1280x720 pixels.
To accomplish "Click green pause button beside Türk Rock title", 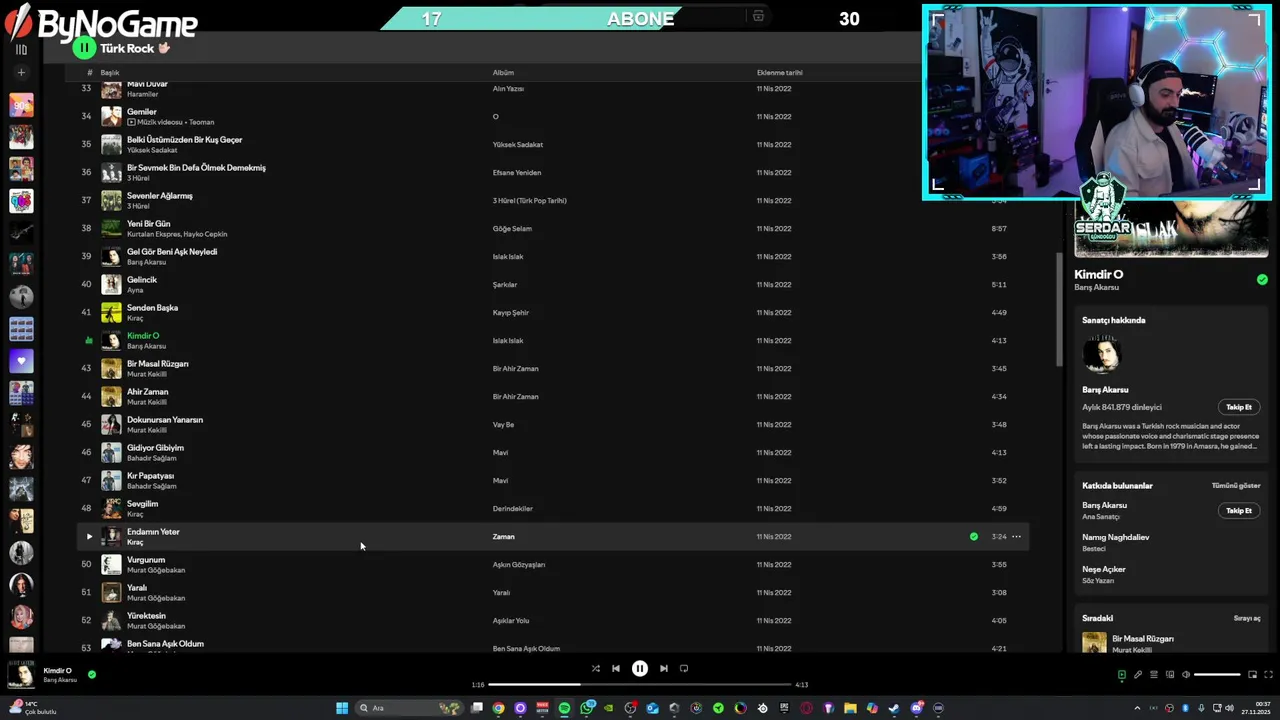I will point(84,47).
